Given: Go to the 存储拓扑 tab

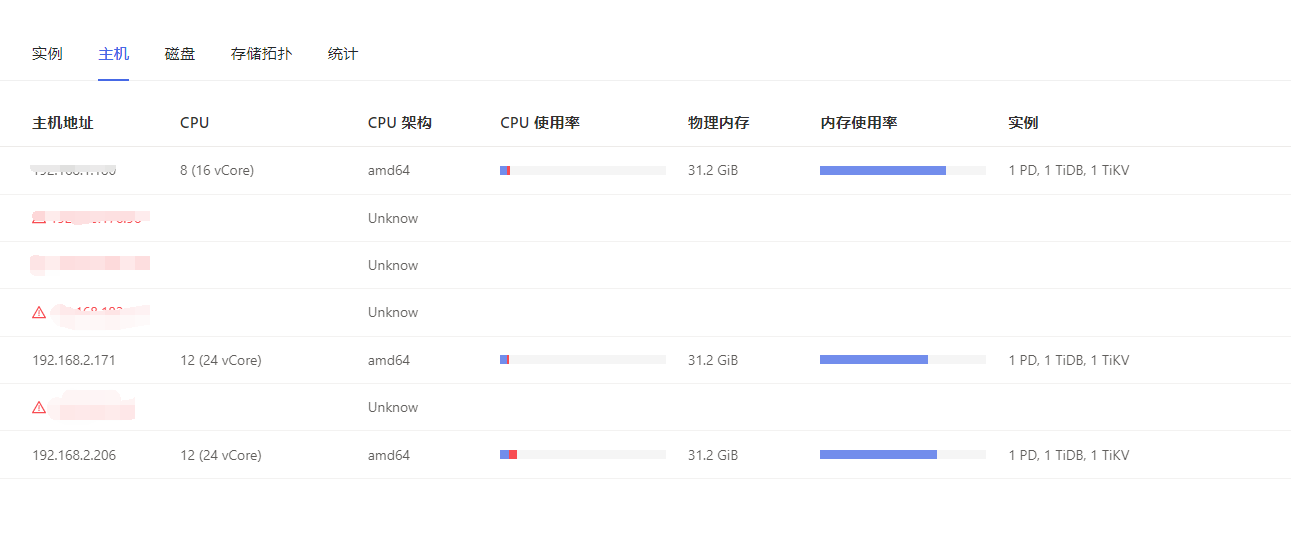Looking at the screenshot, I should (261, 54).
